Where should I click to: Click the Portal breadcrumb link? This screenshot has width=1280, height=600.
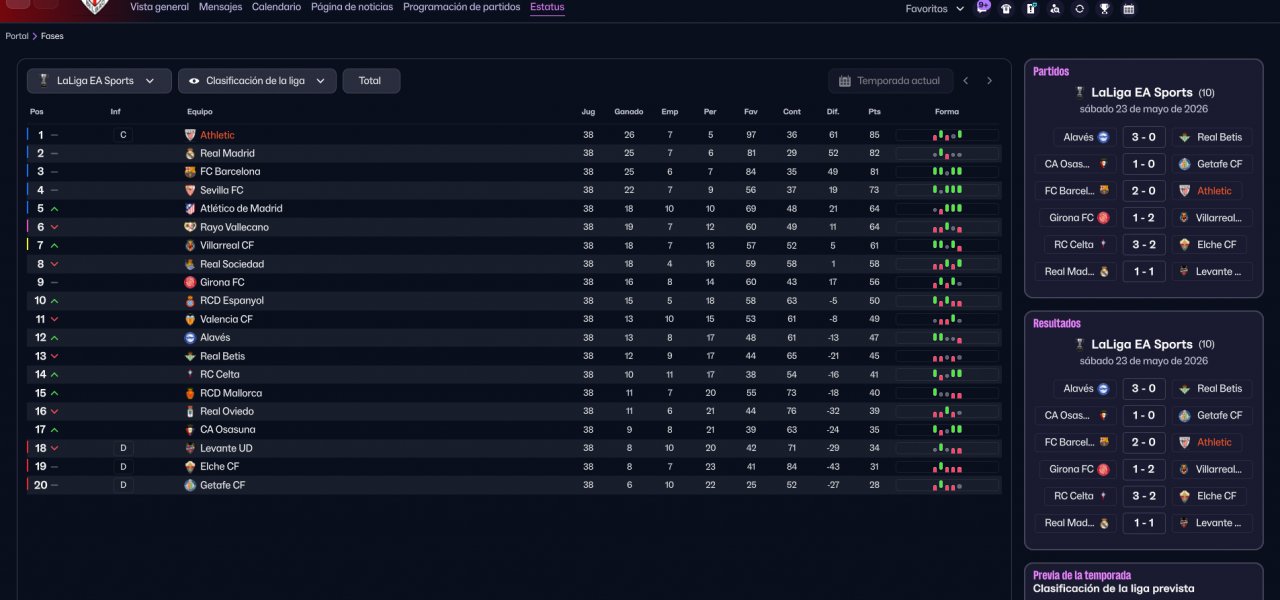pyautogui.click(x=17, y=36)
